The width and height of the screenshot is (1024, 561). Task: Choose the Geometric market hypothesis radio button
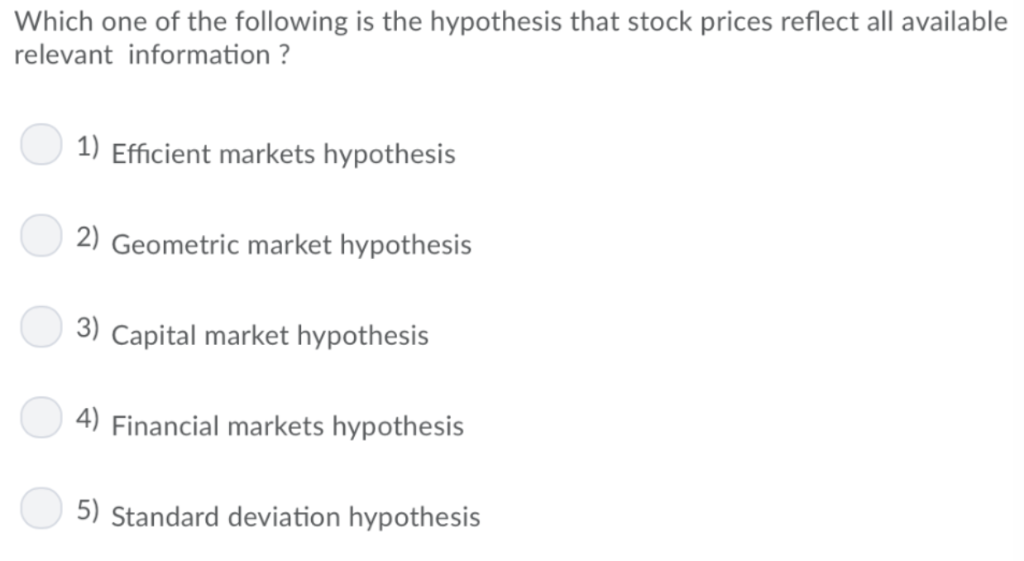pos(41,235)
